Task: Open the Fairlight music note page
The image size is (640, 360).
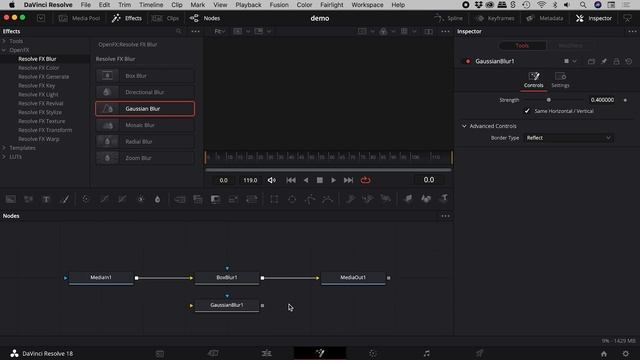Action: point(427,353)
